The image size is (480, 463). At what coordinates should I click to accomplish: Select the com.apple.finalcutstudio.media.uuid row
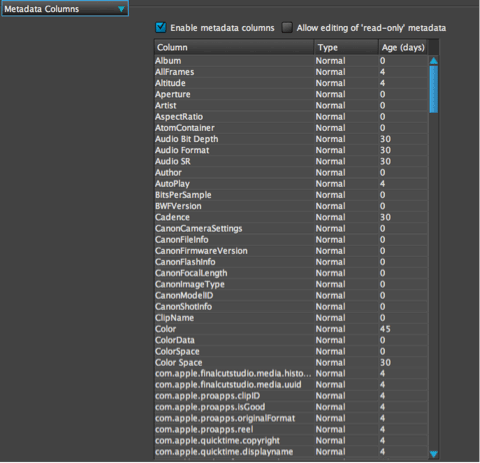291,385
